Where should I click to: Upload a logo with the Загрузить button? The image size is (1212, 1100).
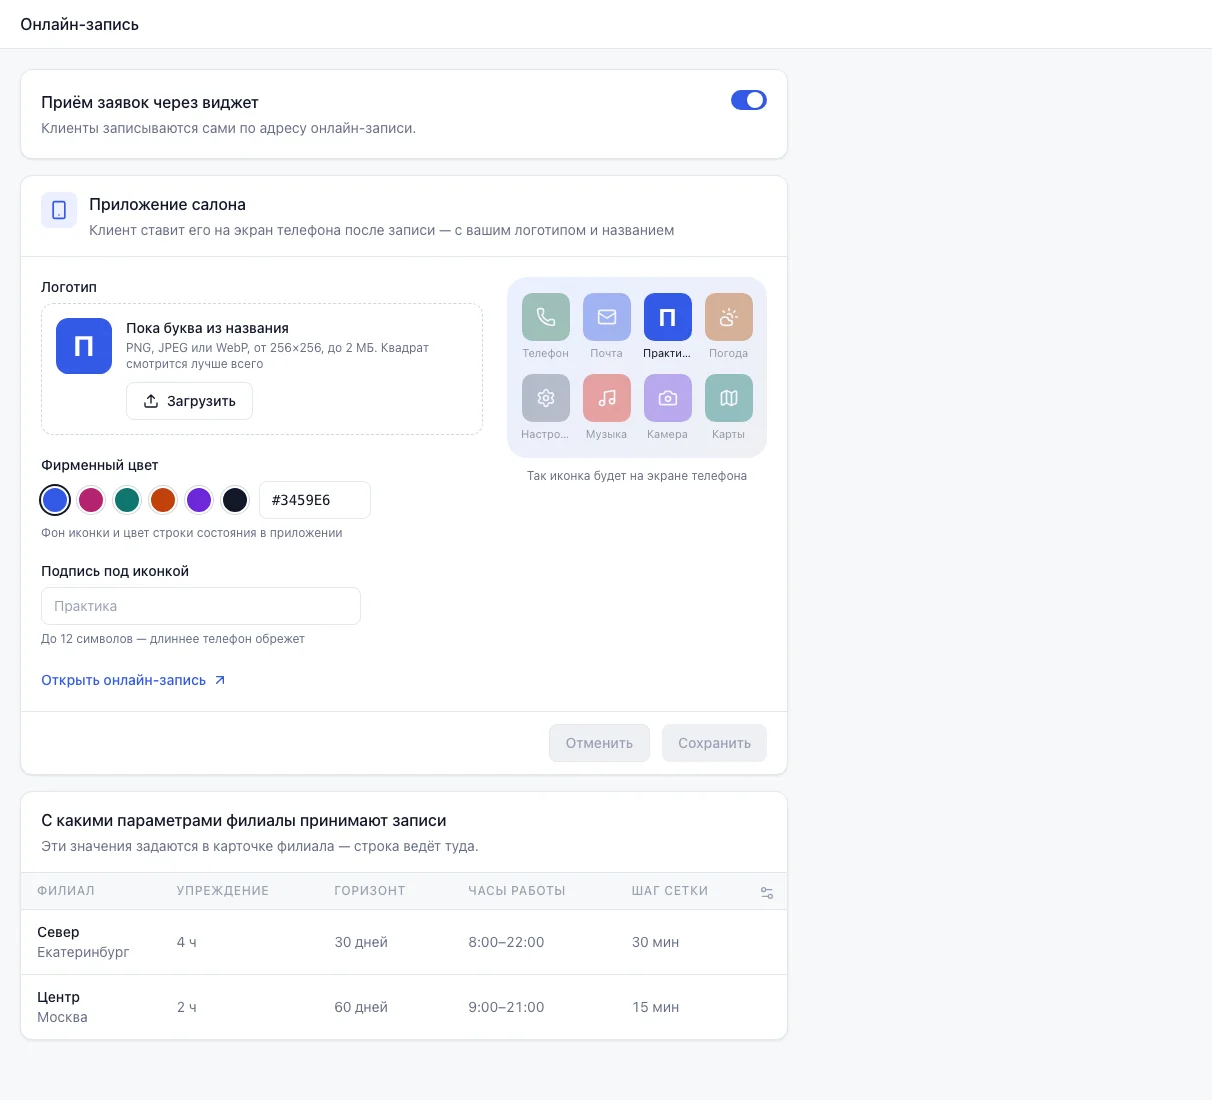189,401
